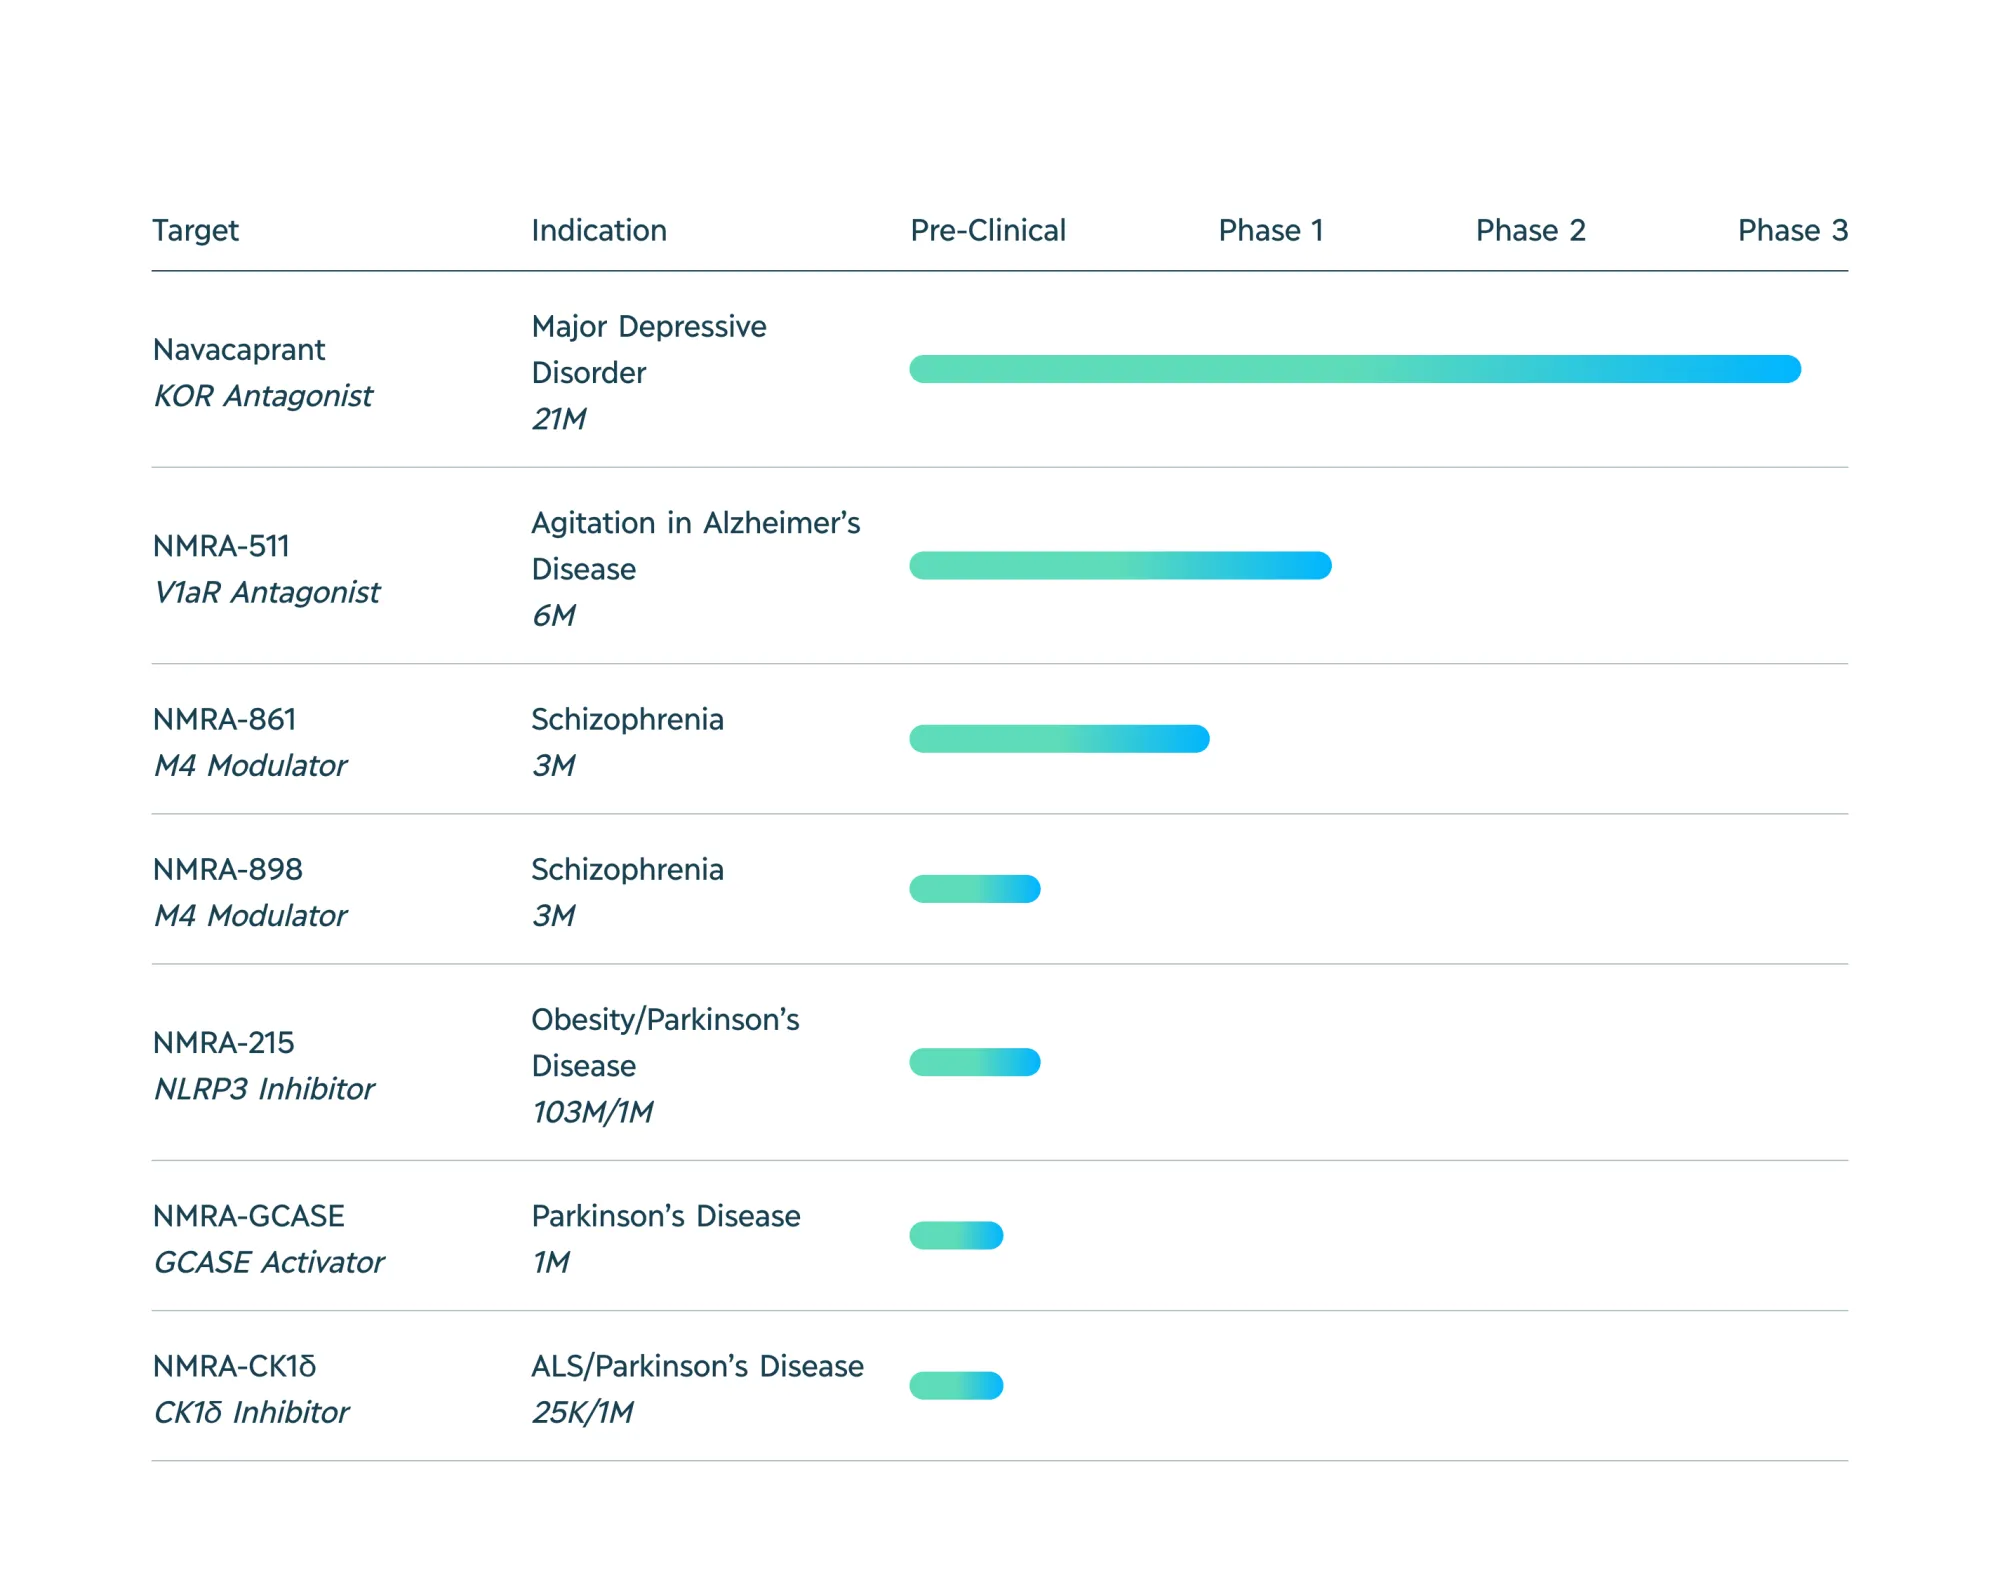Image resolution: width=2000 pixels, height=1594 pixels.
Task: Click the ALS/Parkinson's Disease indication
Action: pyautogui.click(x=697, y=1365)
